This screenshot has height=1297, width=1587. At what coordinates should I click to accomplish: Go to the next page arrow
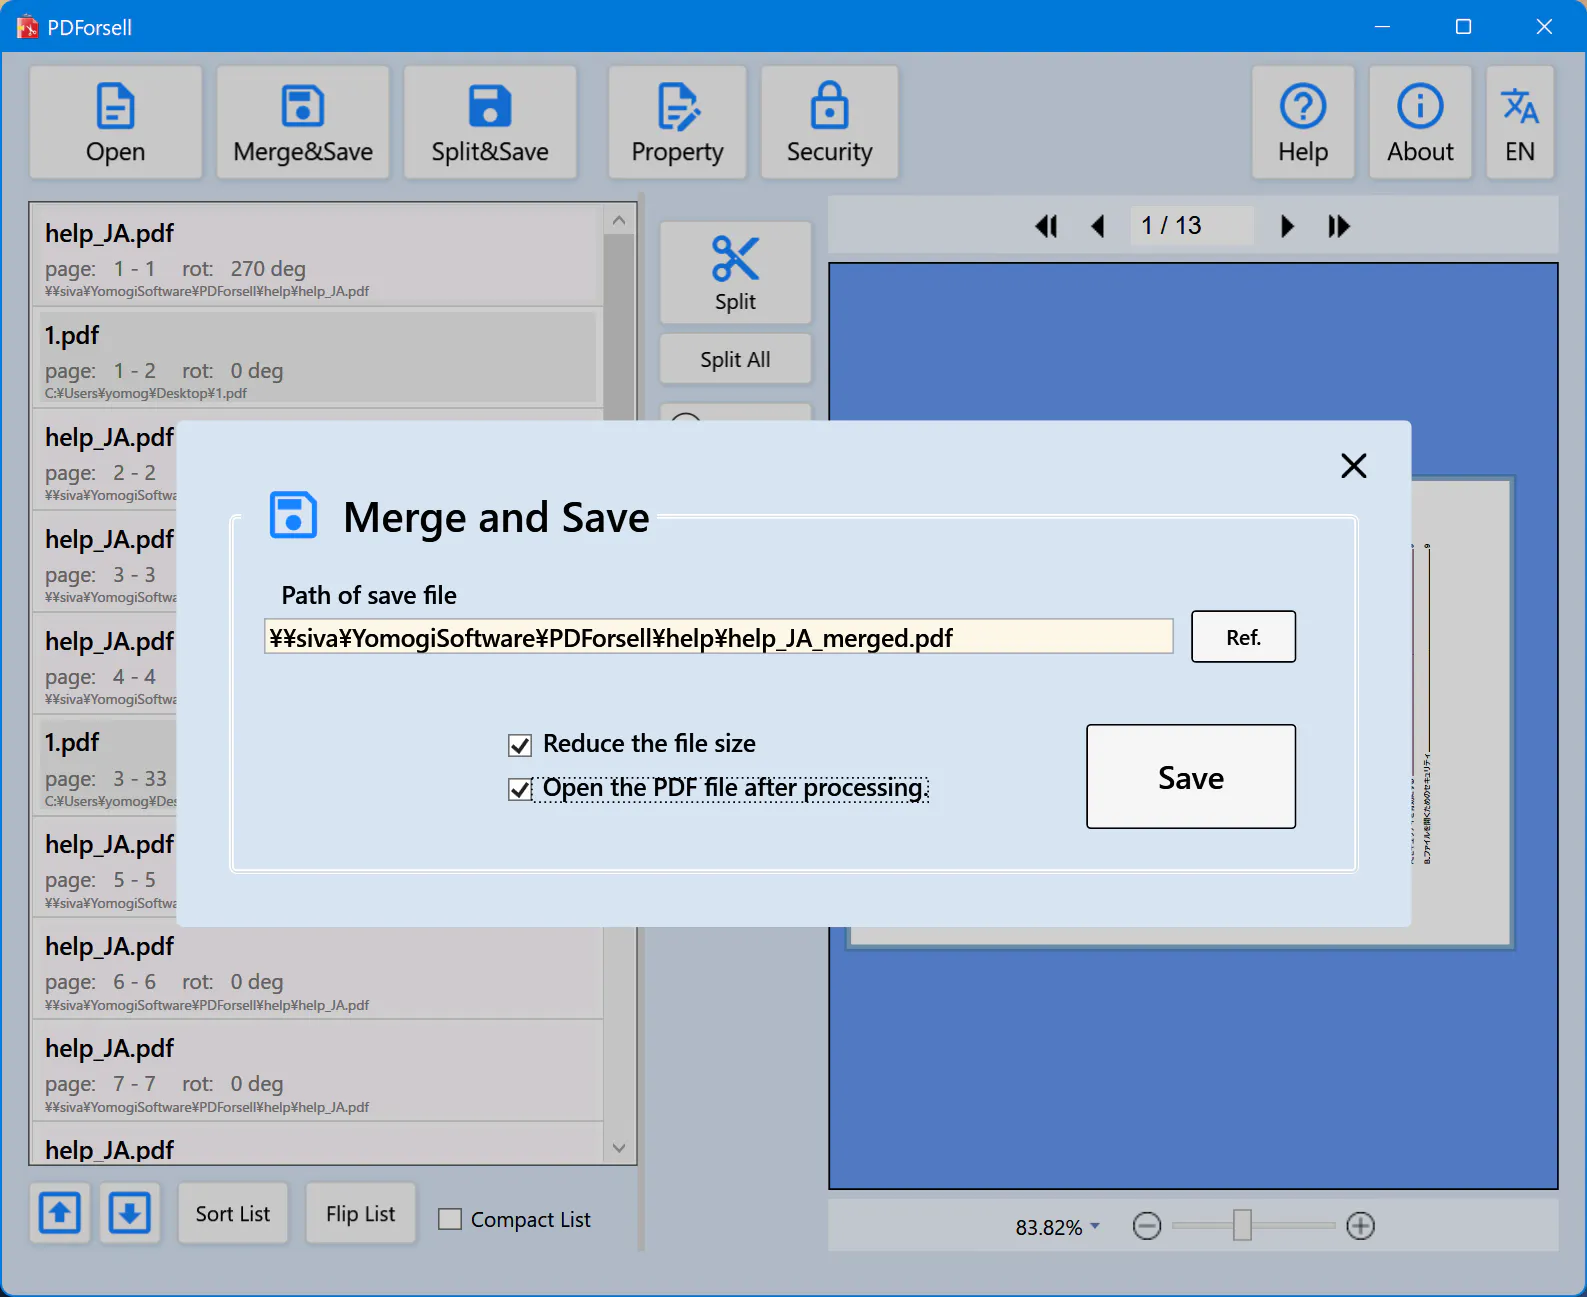pyautogui.click(x=1287, y=226)
